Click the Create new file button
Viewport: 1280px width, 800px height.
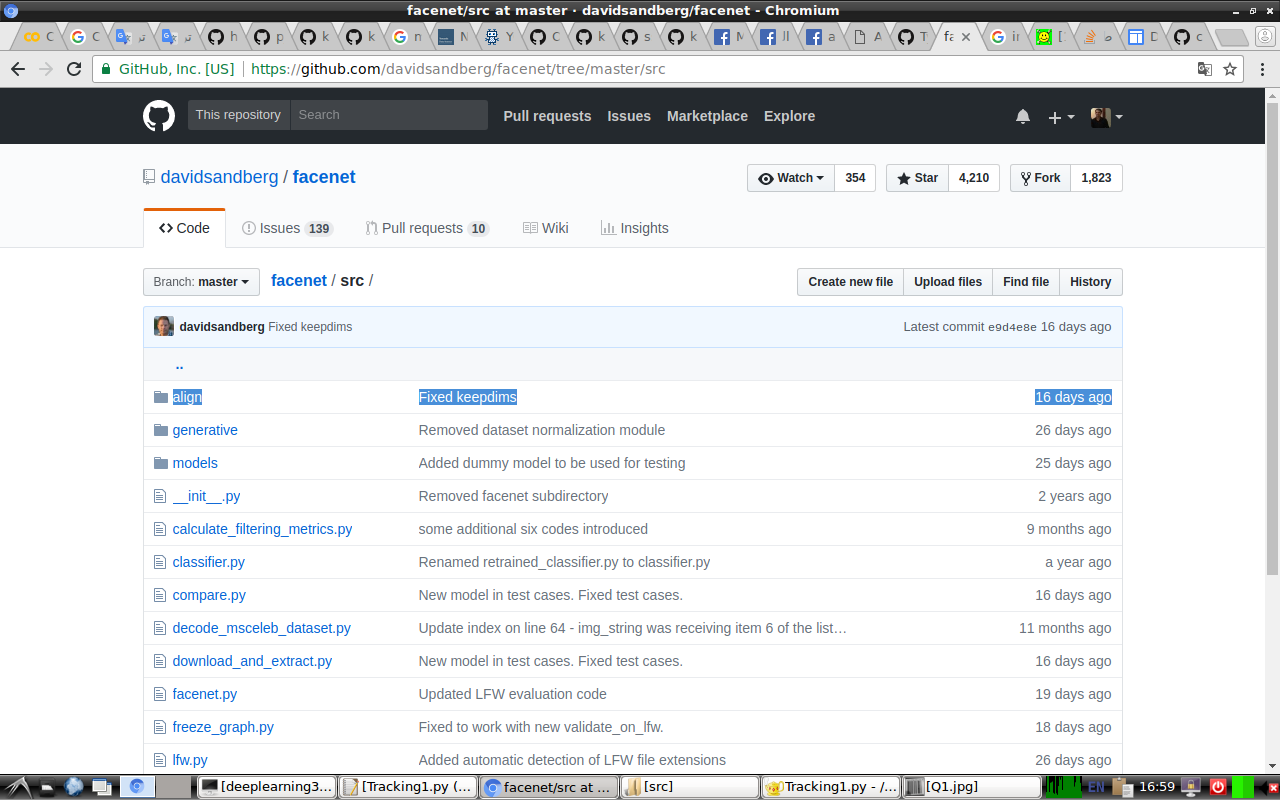click(850, 282)
